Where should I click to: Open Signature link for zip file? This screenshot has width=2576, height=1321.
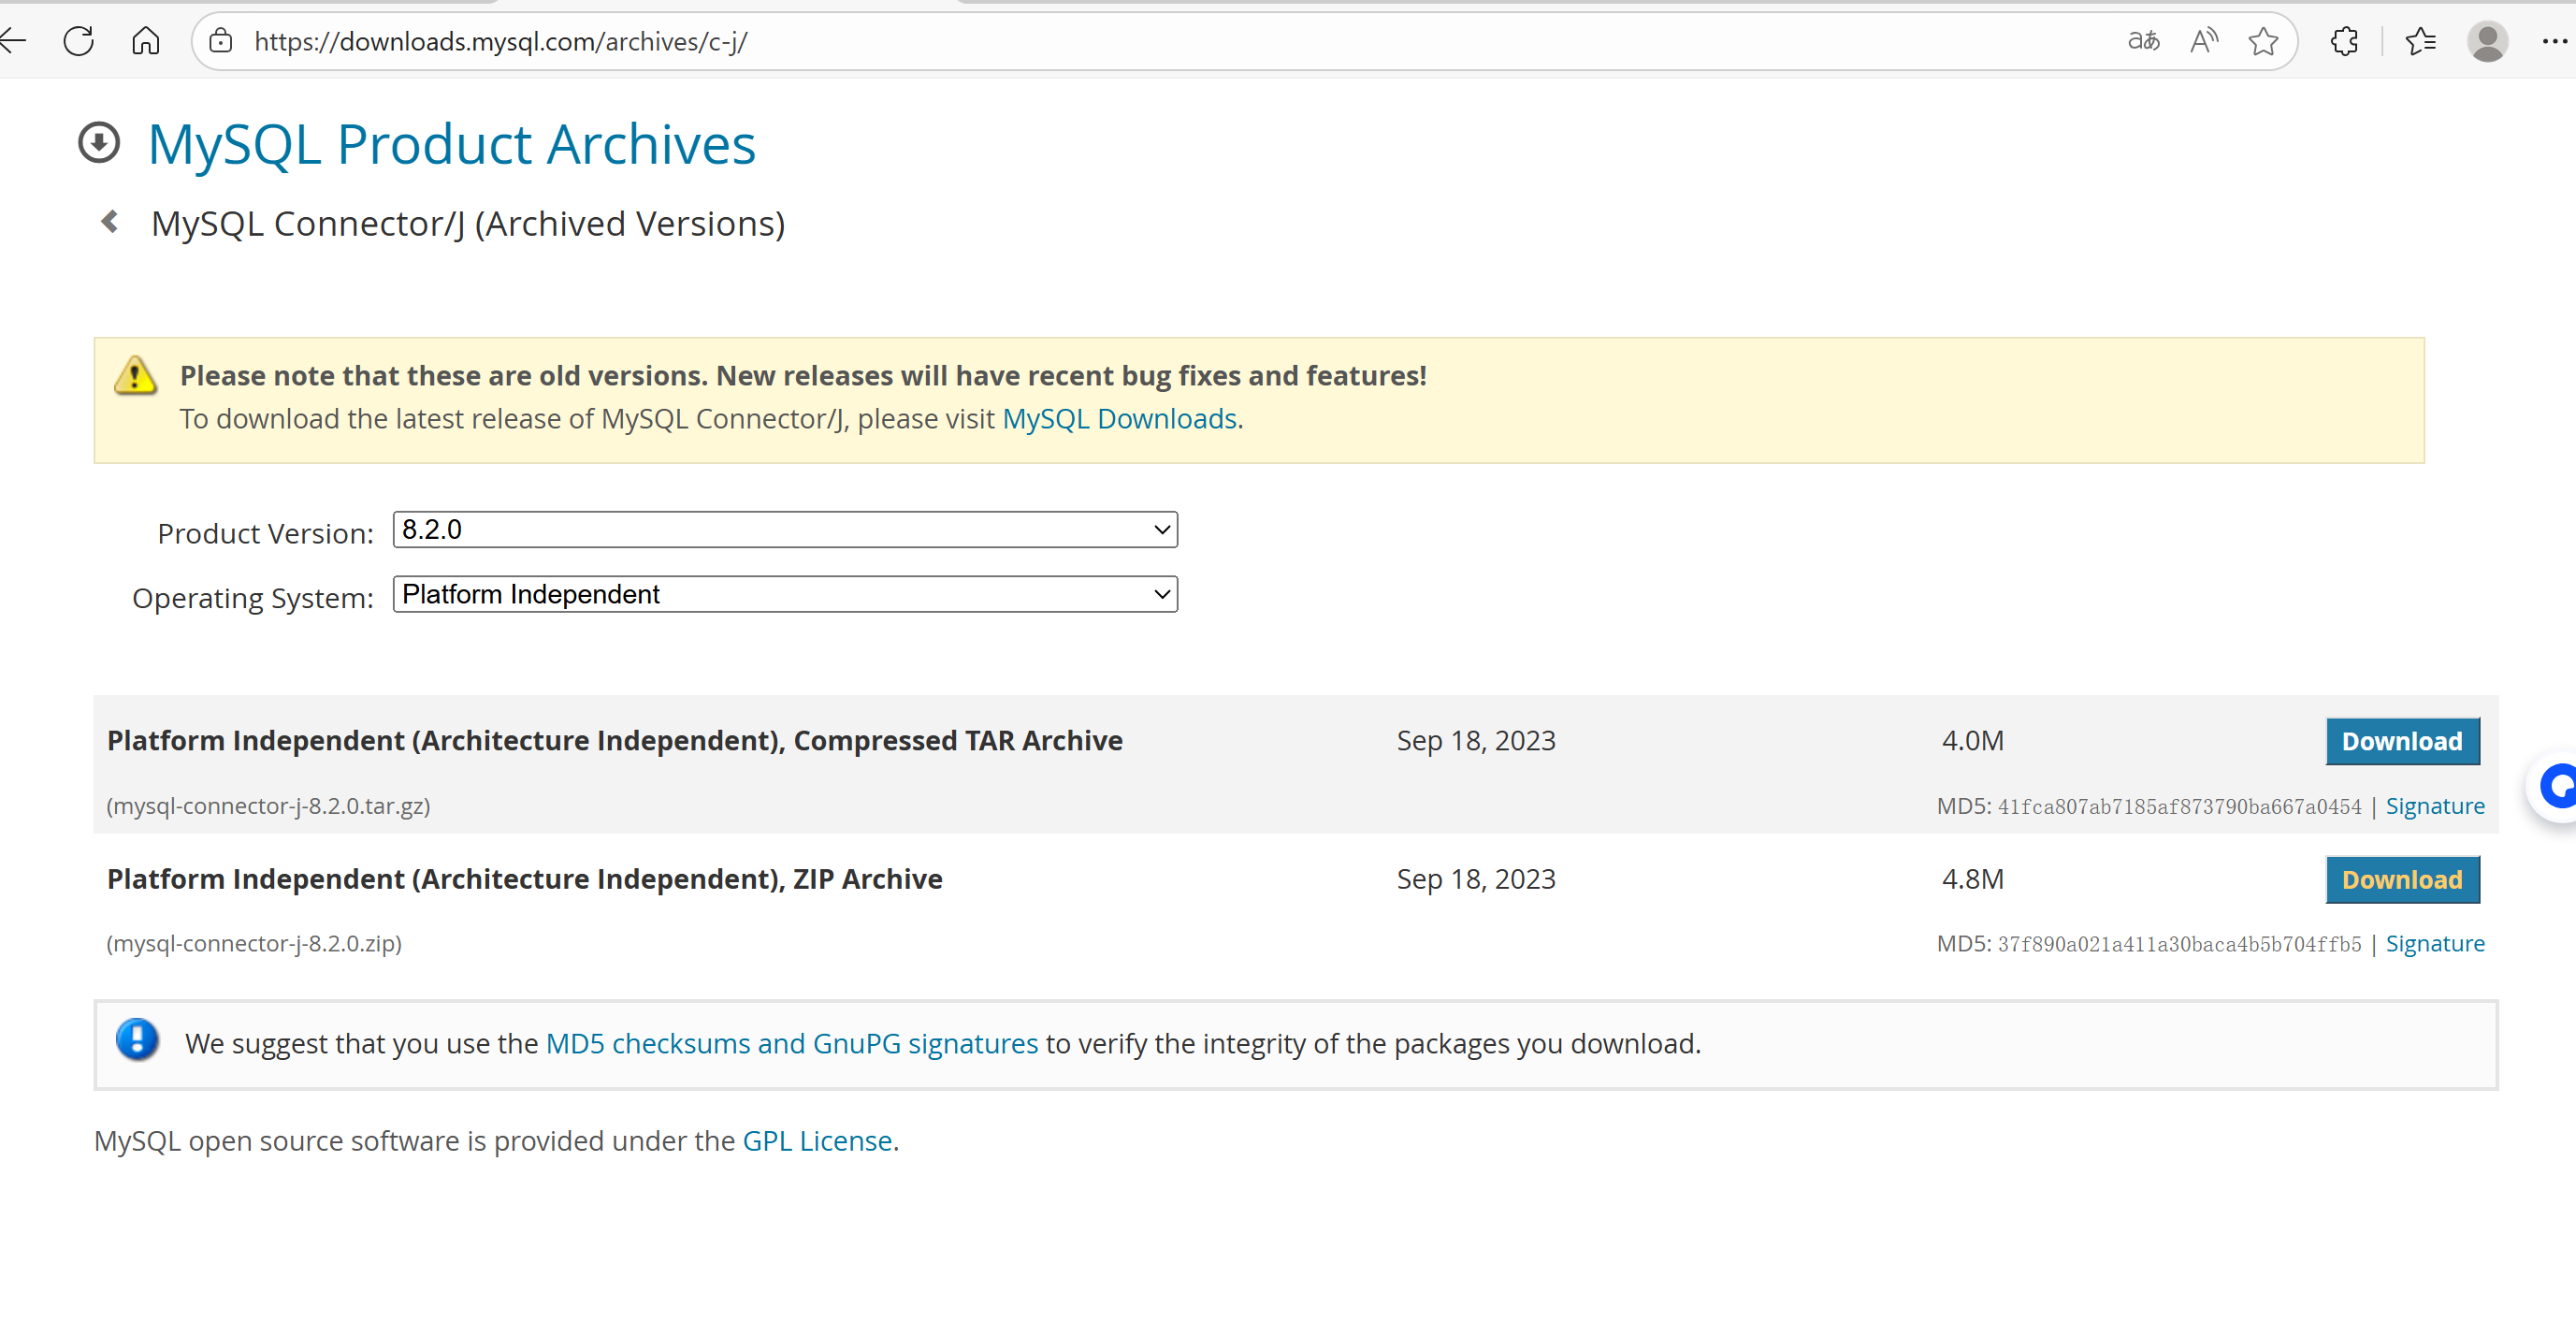2434,943
